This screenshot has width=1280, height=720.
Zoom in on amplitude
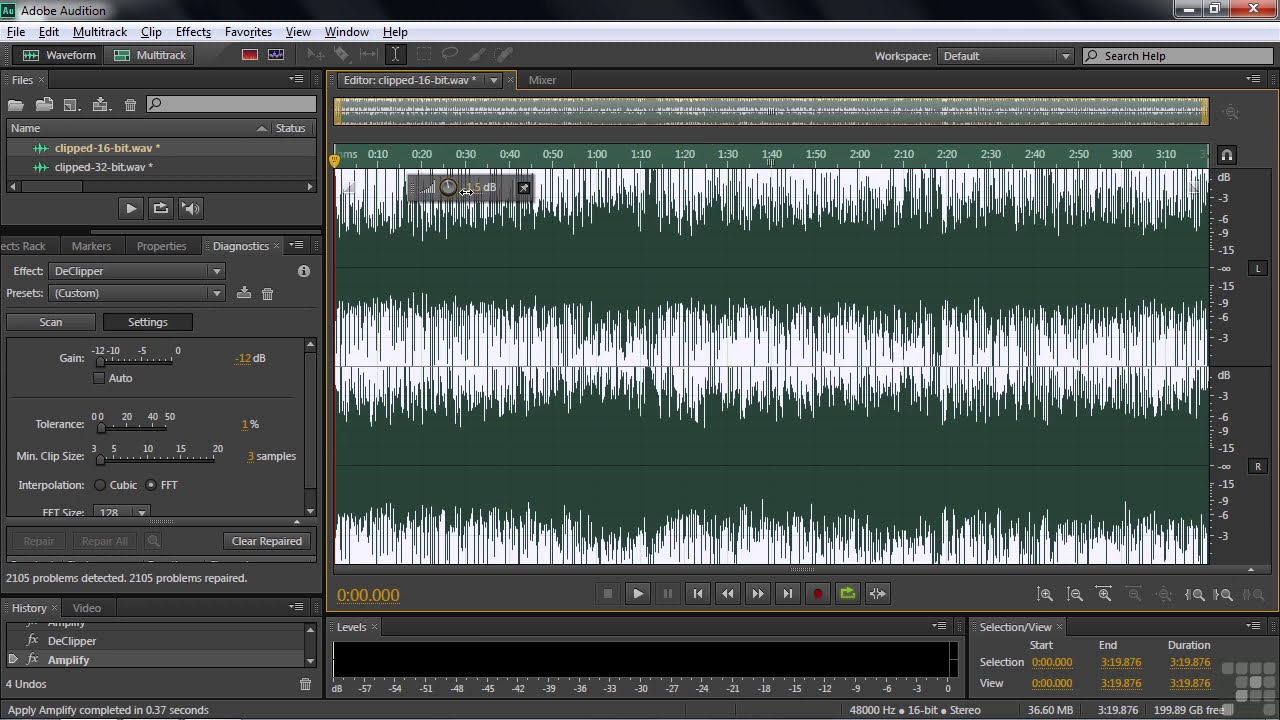click(1045, 594)
